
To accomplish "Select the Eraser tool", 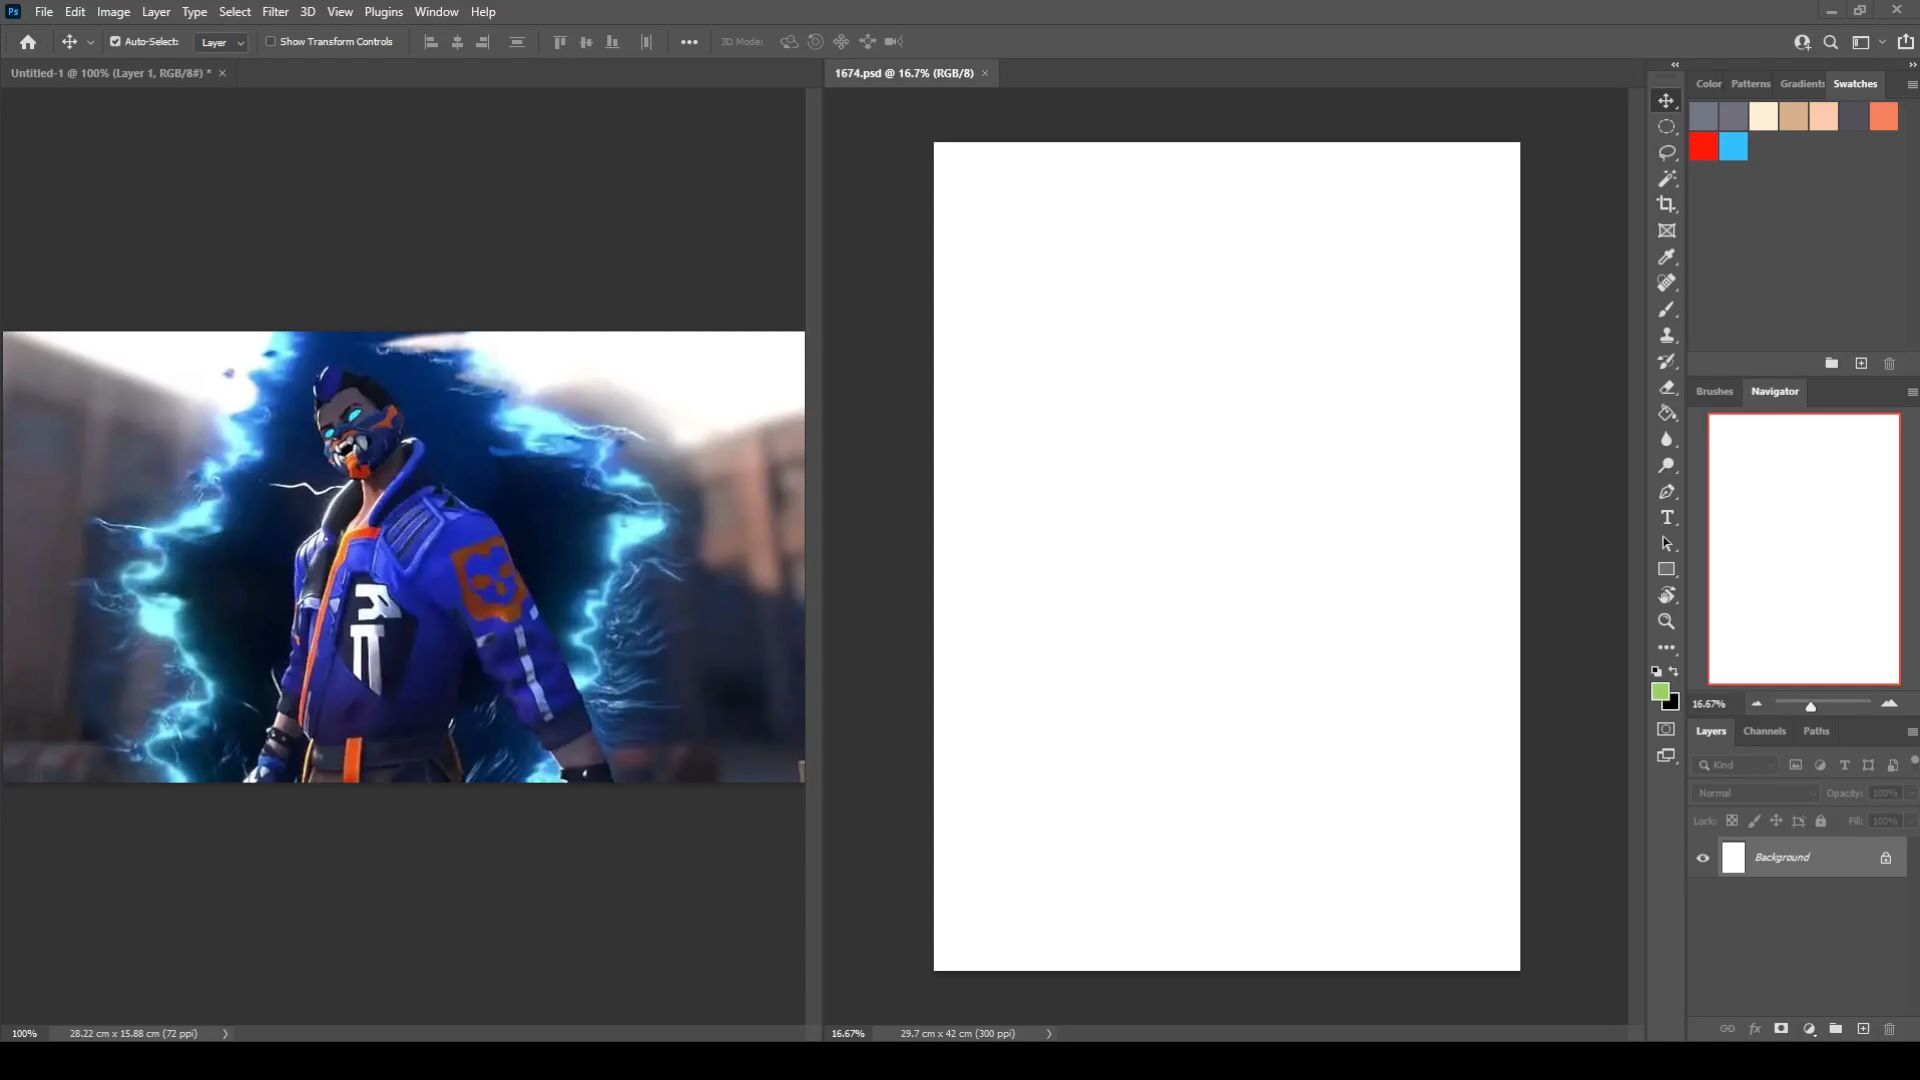I will click(1666, 387).
